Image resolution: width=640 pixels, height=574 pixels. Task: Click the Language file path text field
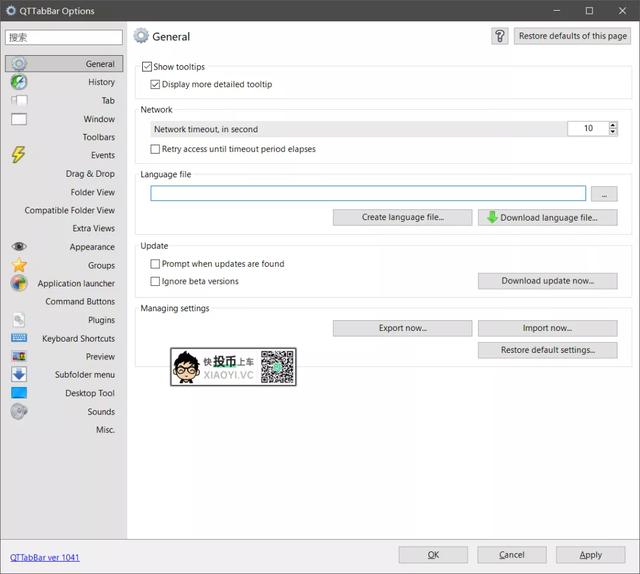tap(367, 193)
